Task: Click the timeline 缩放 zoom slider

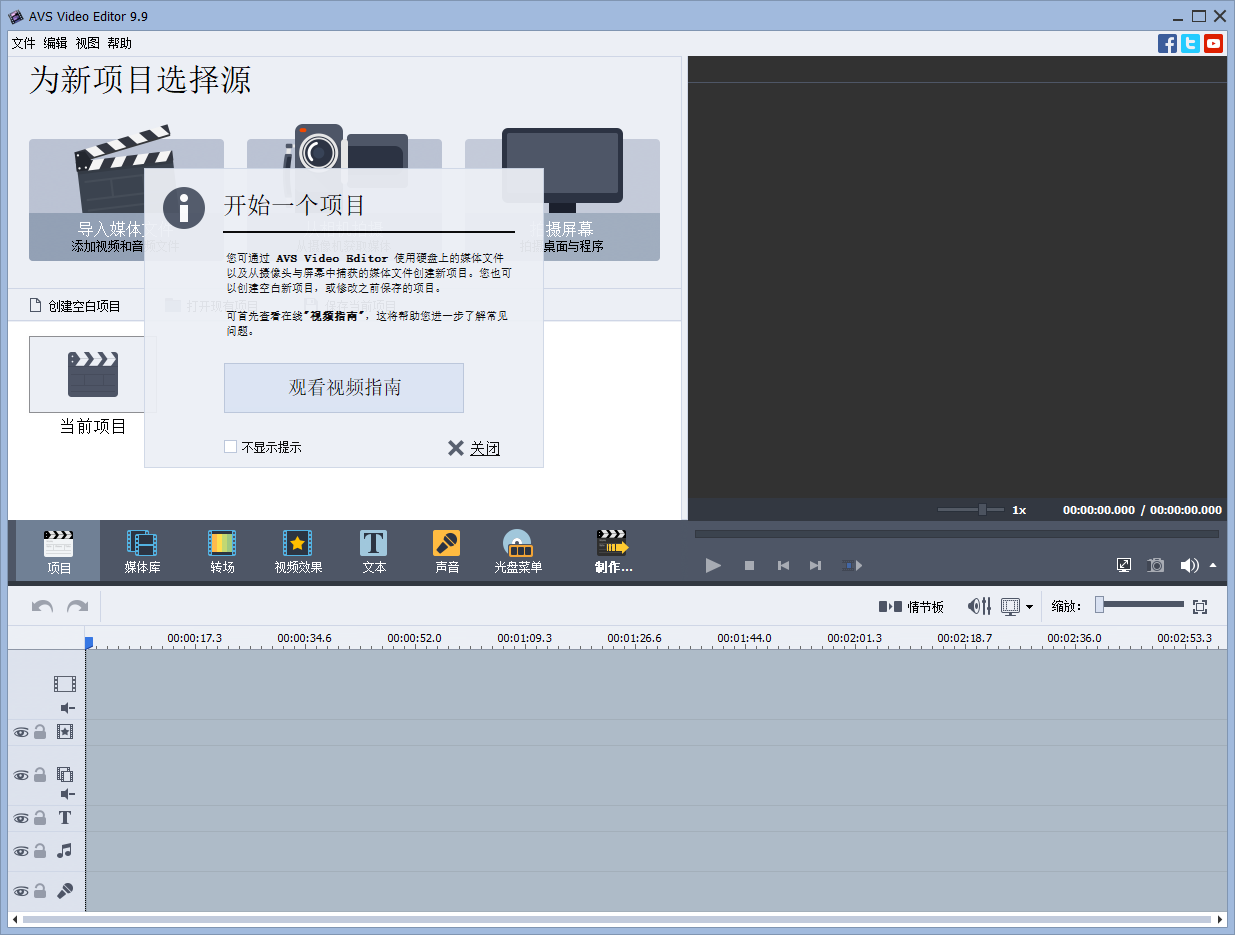Action: click(1139, 605)
